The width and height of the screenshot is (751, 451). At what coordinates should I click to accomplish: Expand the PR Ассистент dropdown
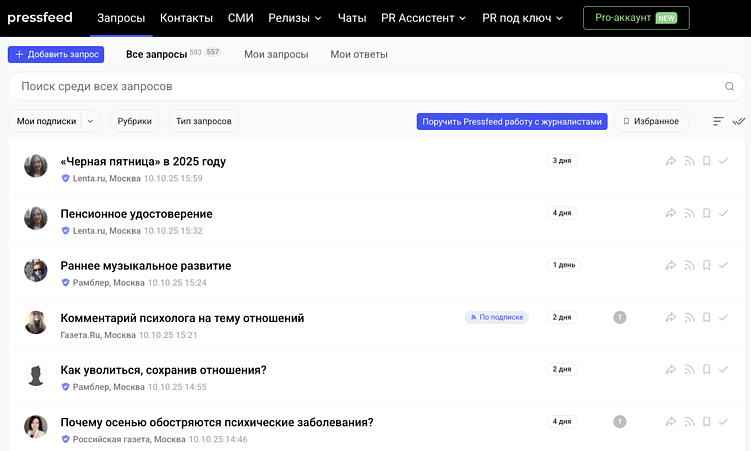423,18
